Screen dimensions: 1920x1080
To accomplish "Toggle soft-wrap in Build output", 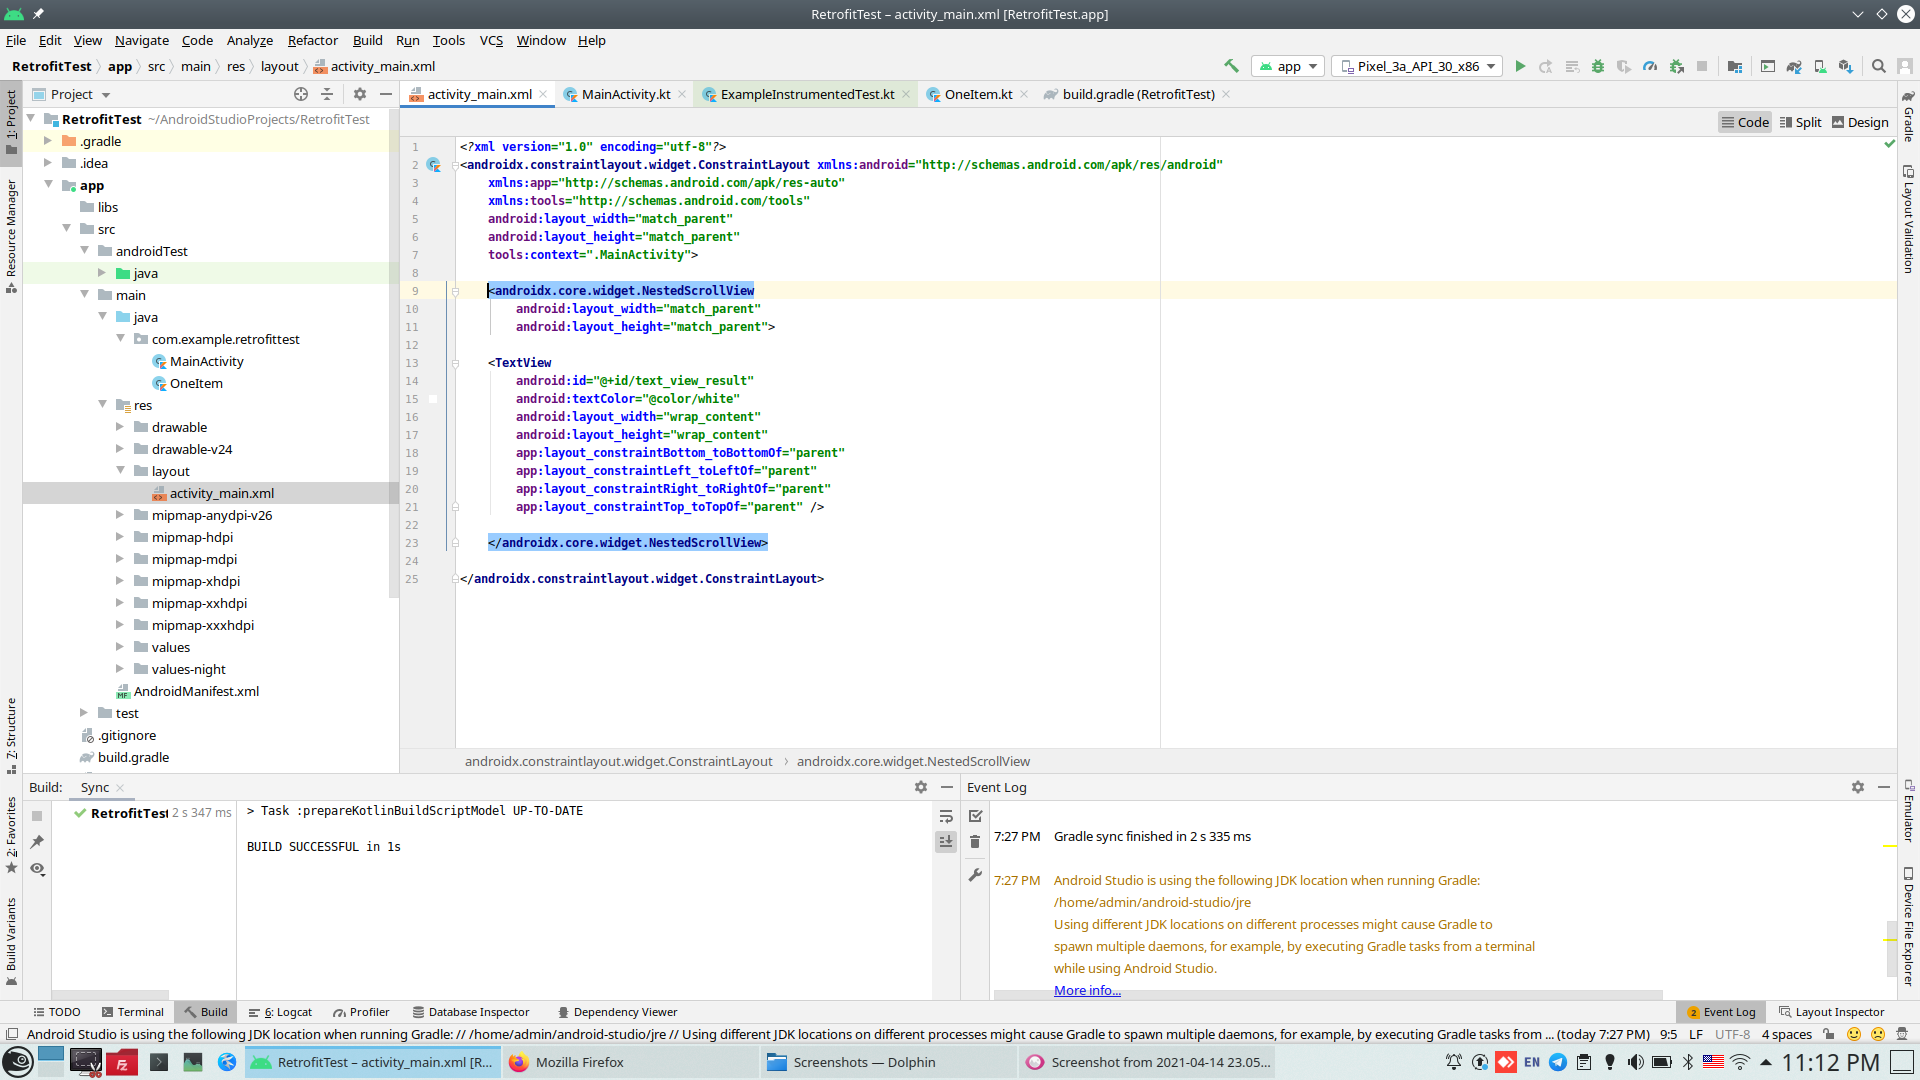I will (946, 817).
